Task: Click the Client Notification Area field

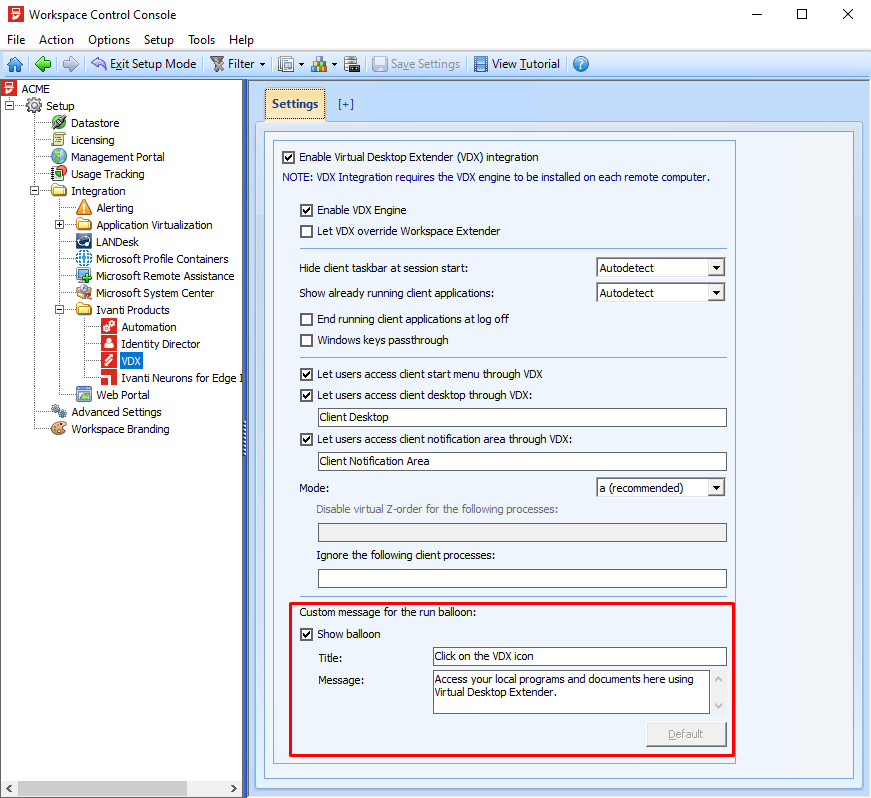Action: [522, 461]
